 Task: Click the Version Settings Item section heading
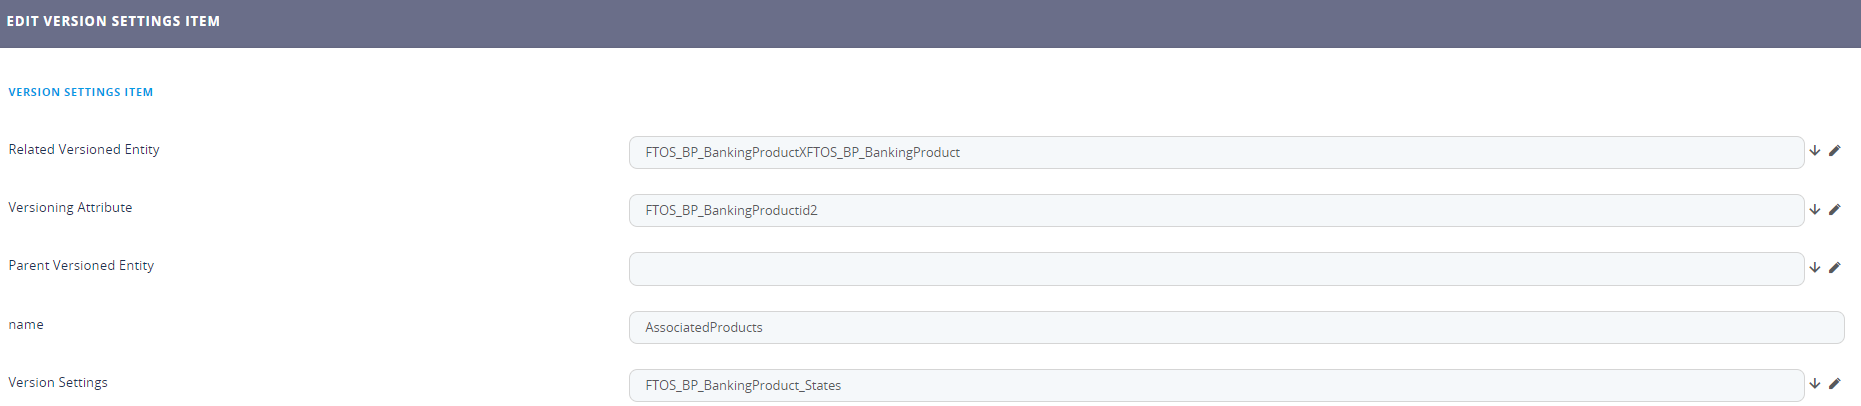coord(81,92)
